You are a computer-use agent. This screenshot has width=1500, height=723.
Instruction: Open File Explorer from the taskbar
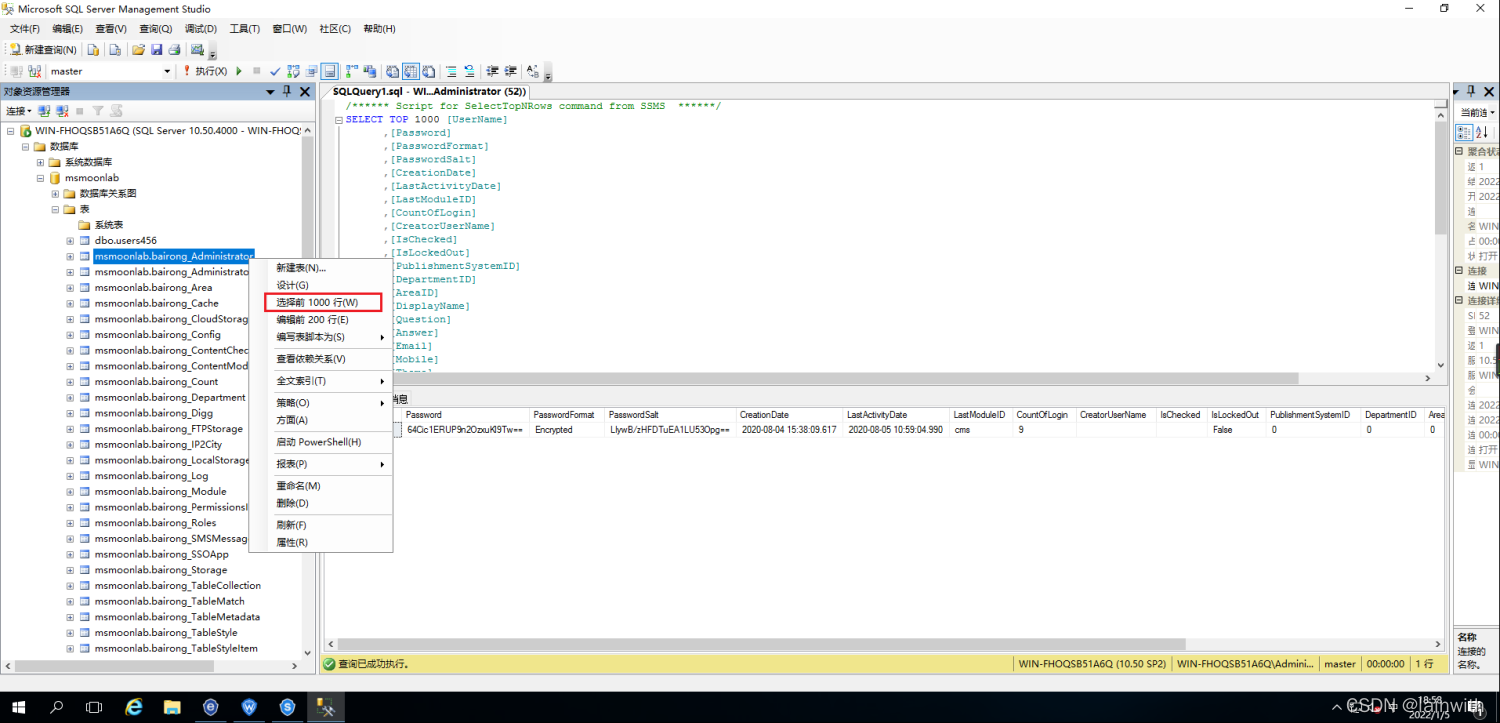(172, 707)
